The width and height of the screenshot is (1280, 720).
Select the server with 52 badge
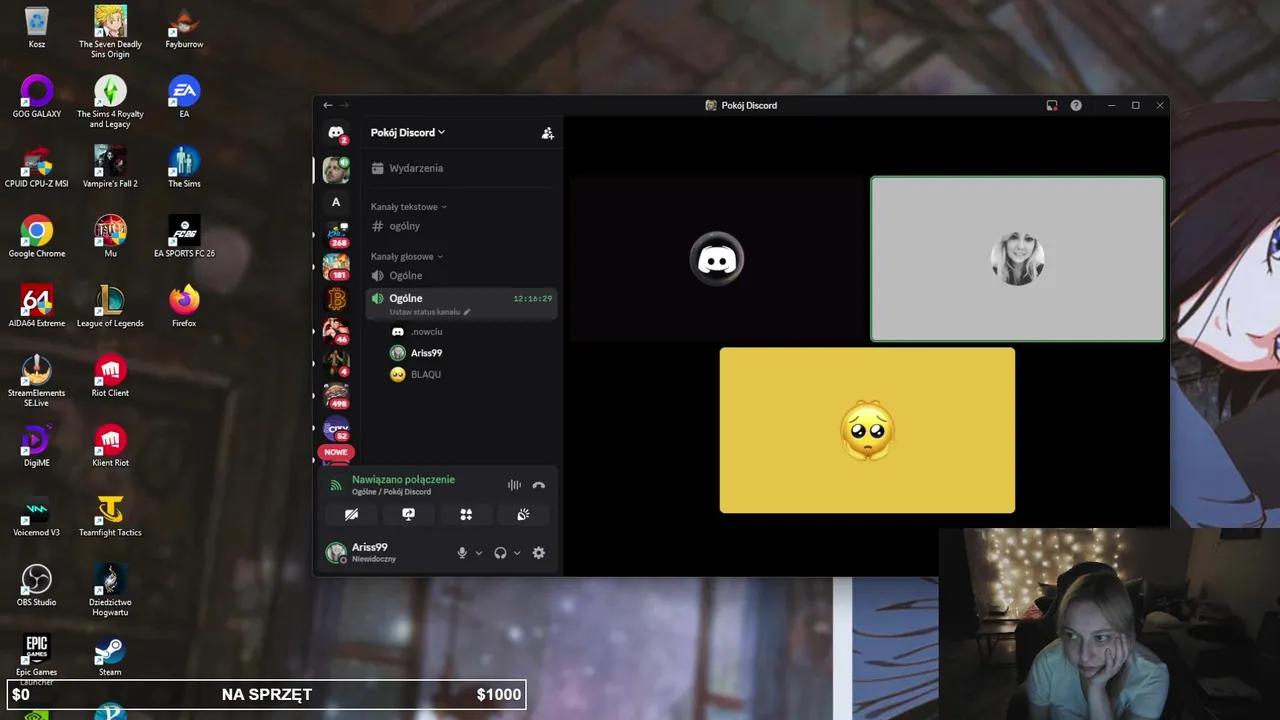pyautogui.click(x=336, y=429)
